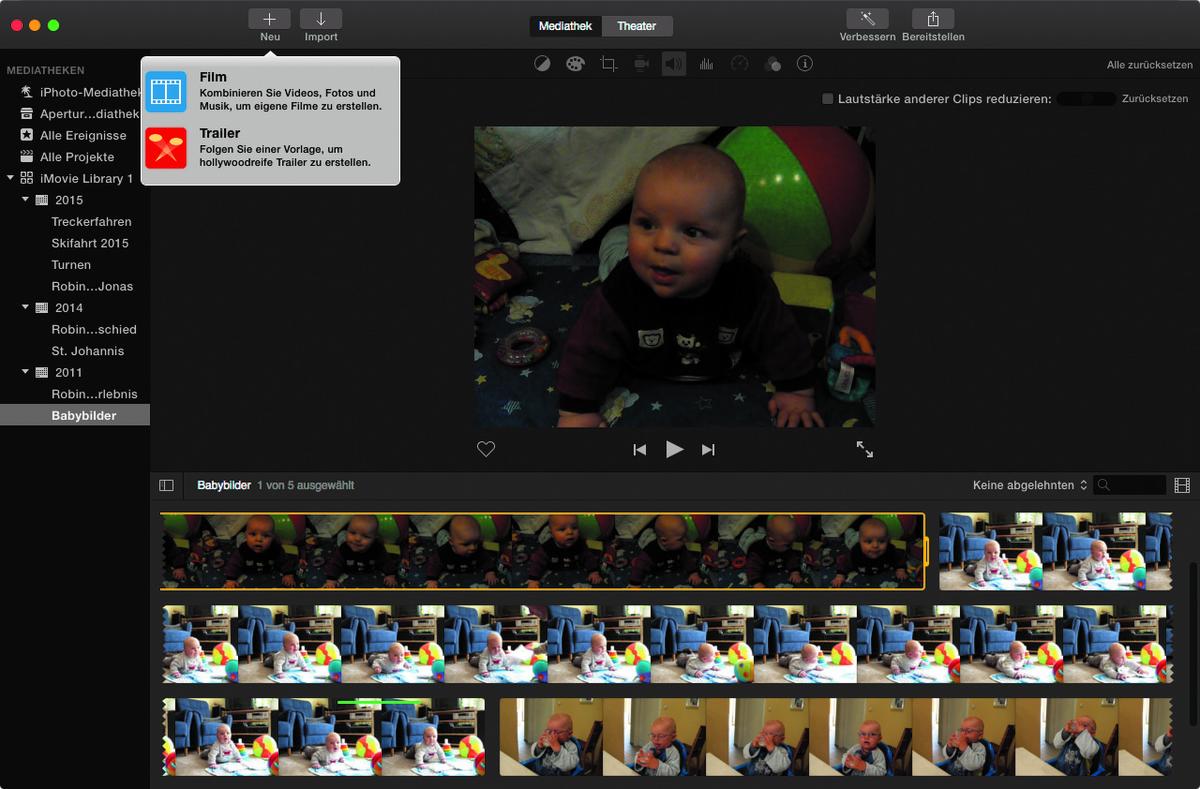Viewport: 1200px width, 789px height.
Task: Click the Neu plus button
Action: coord(269,19)
